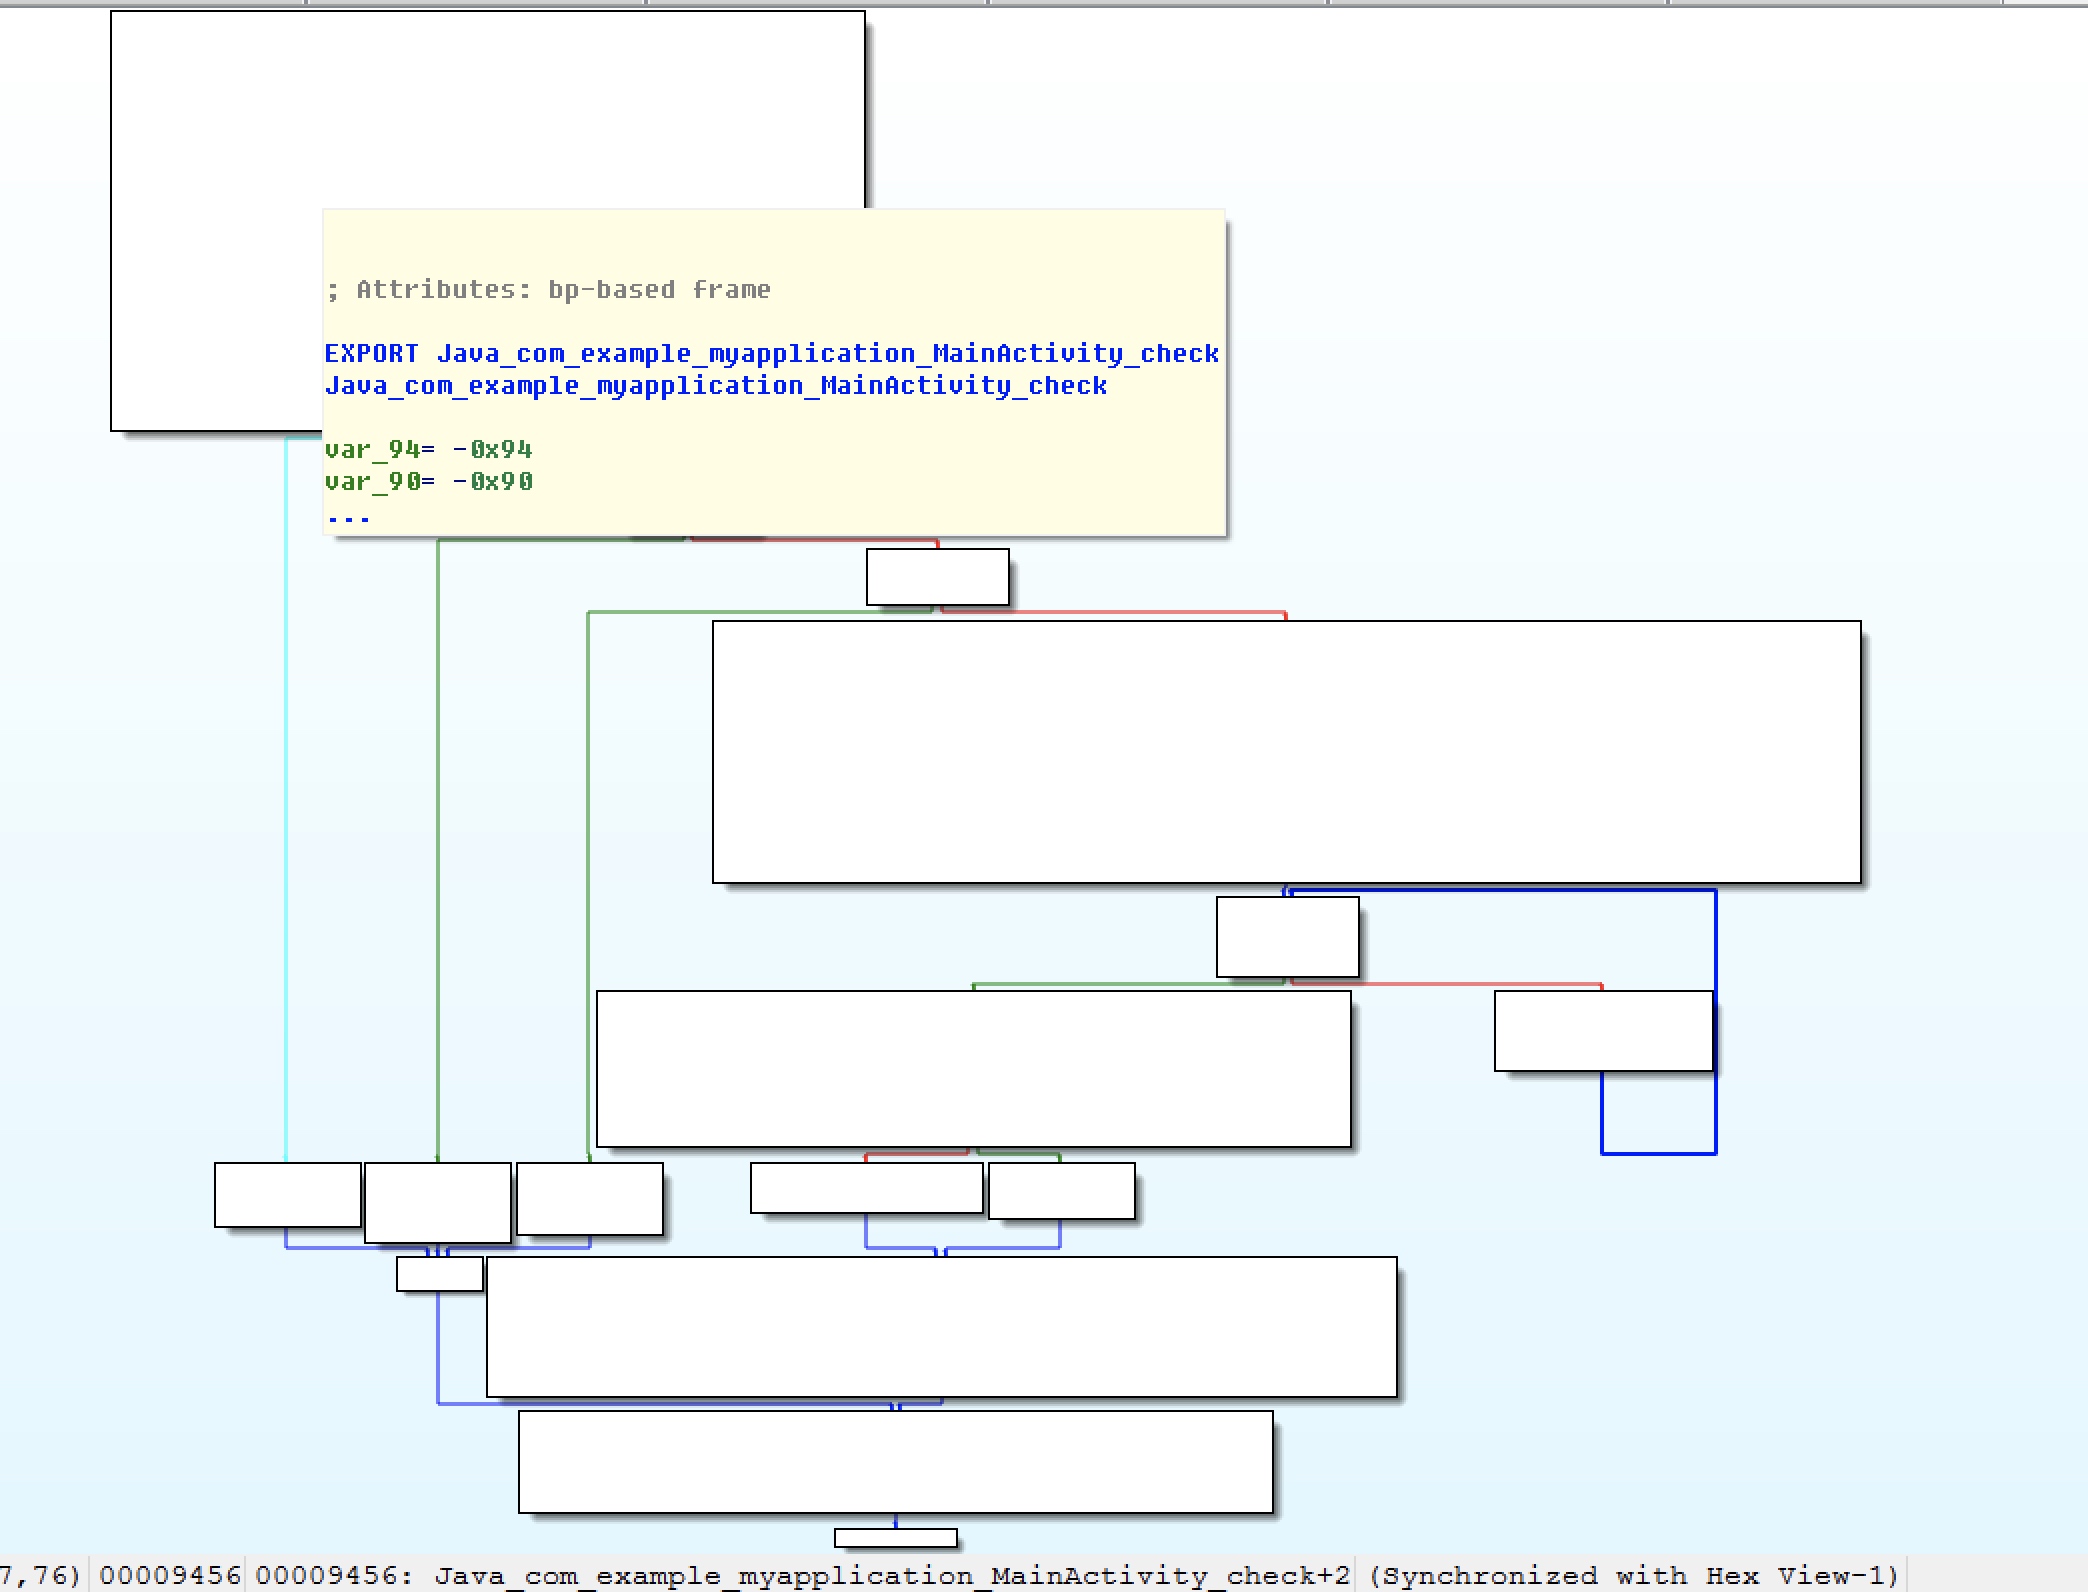Click the '...' ellipsis in the yellow tooltip
The width and height of the screenshot is (2088, 1592).
[x=348, y=517]
